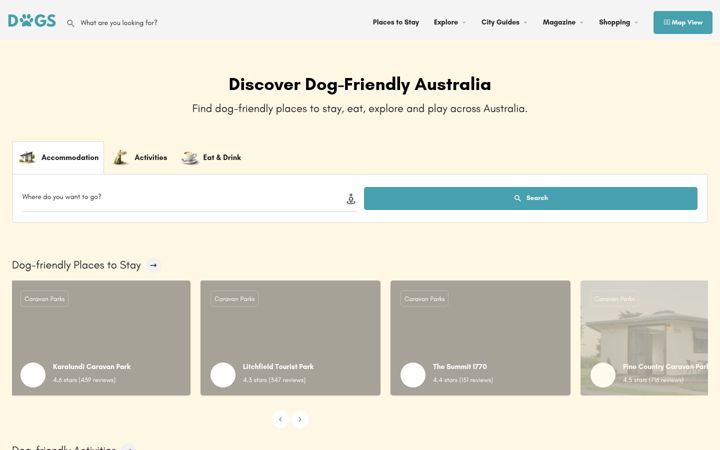Click The Summit 1770 avatar circle
This screenshot has width=720, height=450.
(413, 375)
